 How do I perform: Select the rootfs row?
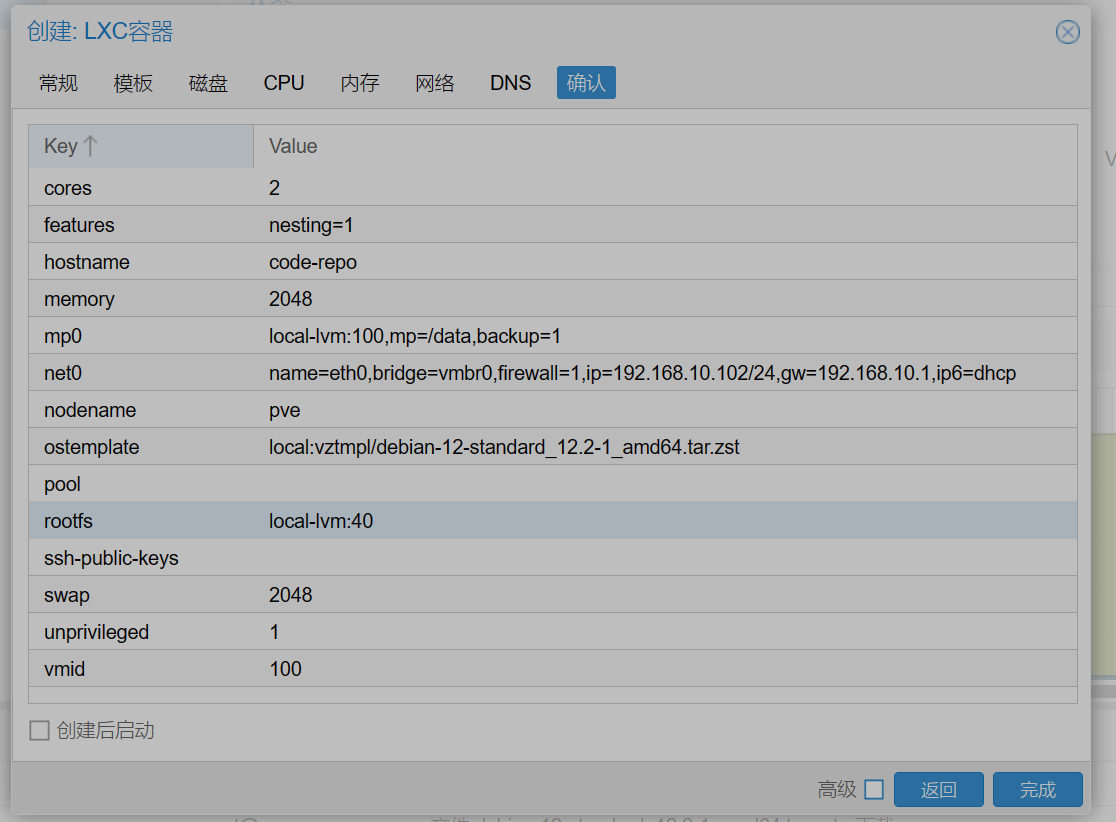click(x=552, y=520)
